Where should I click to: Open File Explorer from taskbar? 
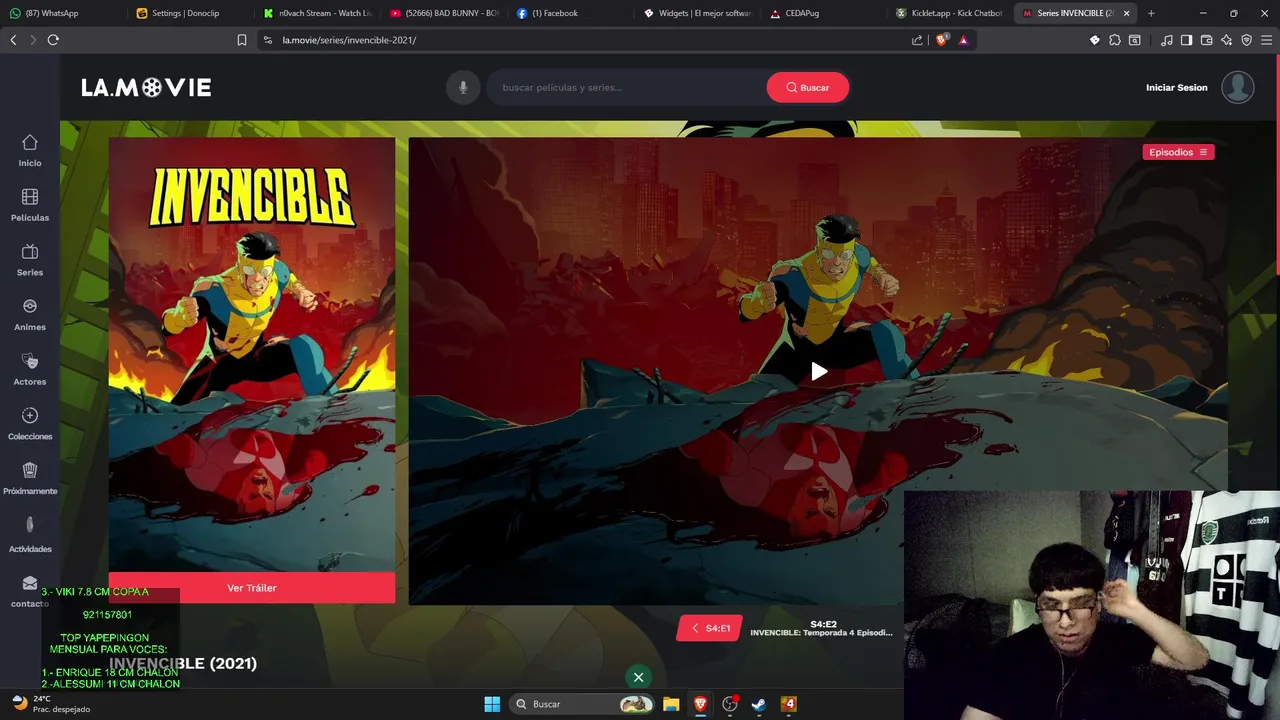coord(671,704)
